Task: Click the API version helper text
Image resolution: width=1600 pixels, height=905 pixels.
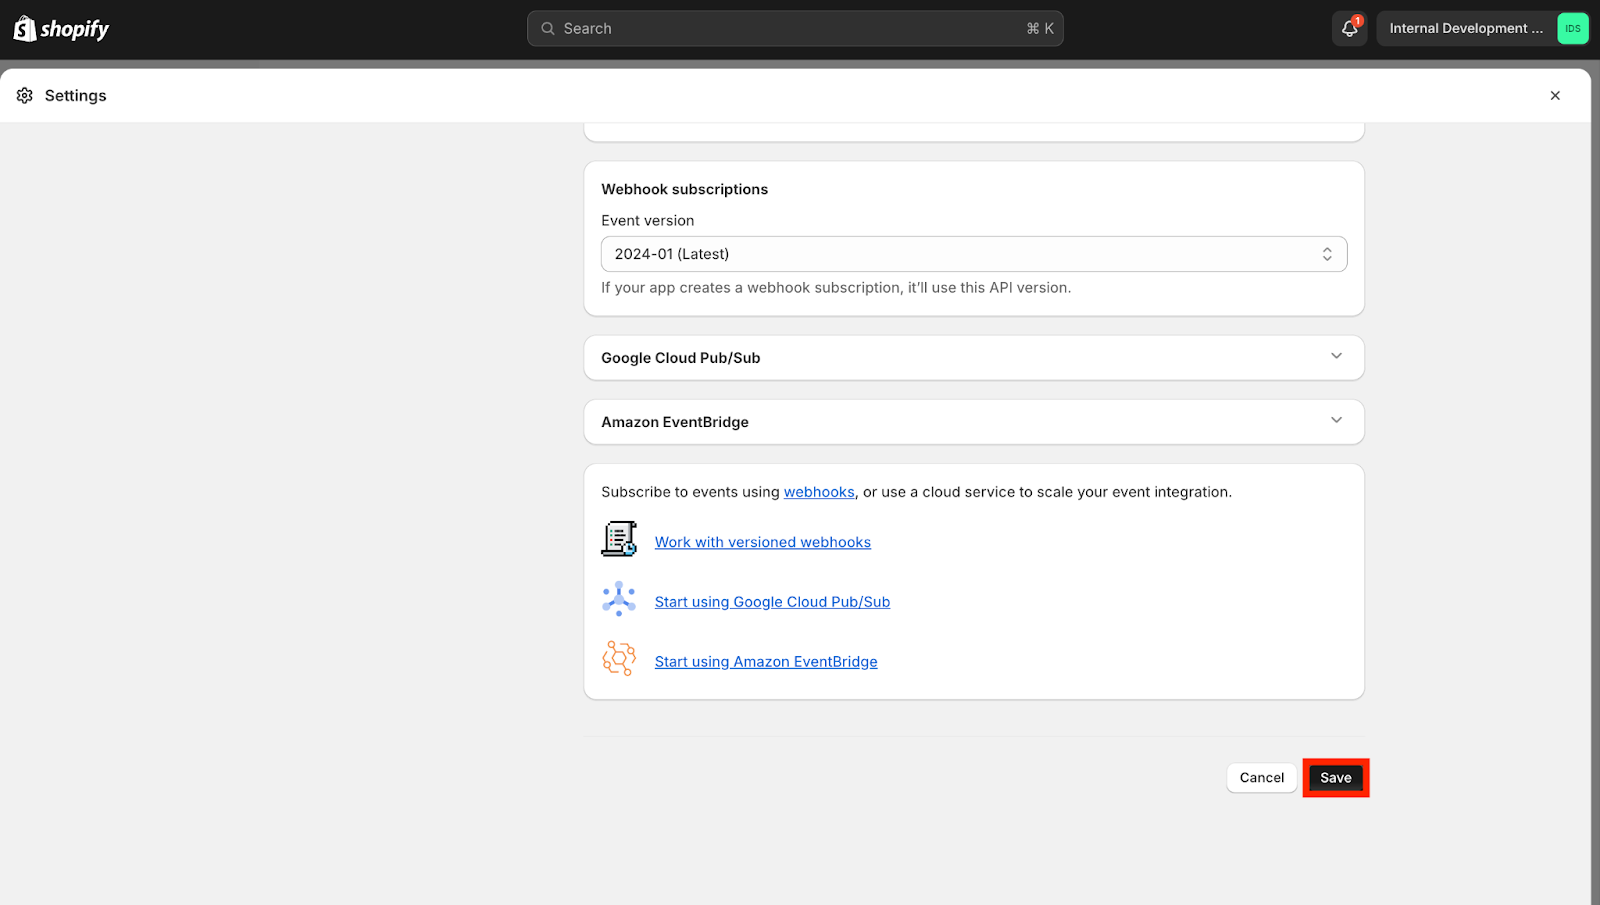Action: coord(836,288)
